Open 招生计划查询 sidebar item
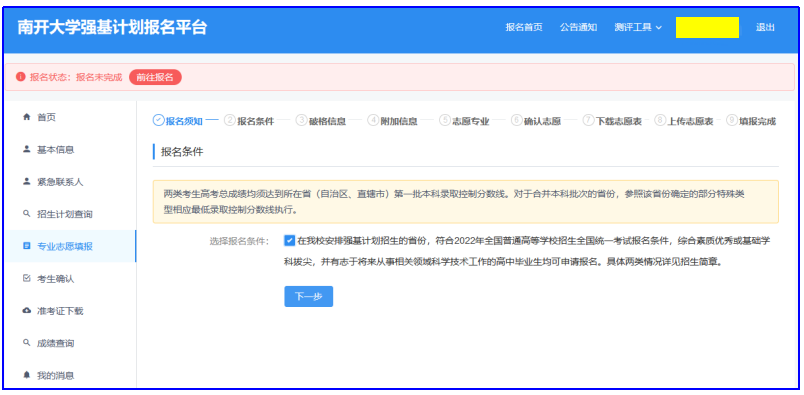 (70, 214)
